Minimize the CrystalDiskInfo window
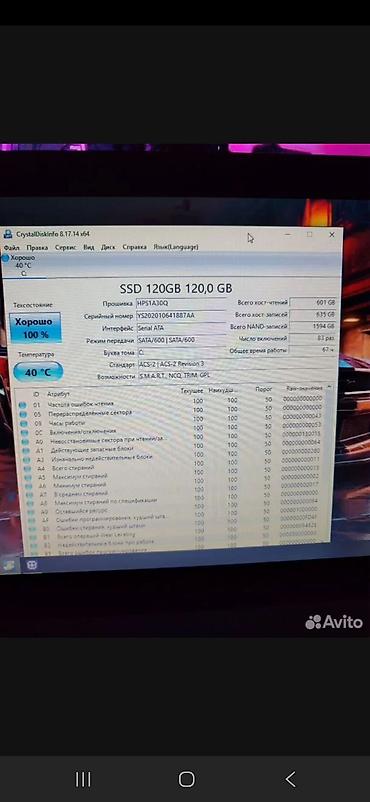Image resolution: width=370 pixels, height=802 pixels. tap(288, 235)
